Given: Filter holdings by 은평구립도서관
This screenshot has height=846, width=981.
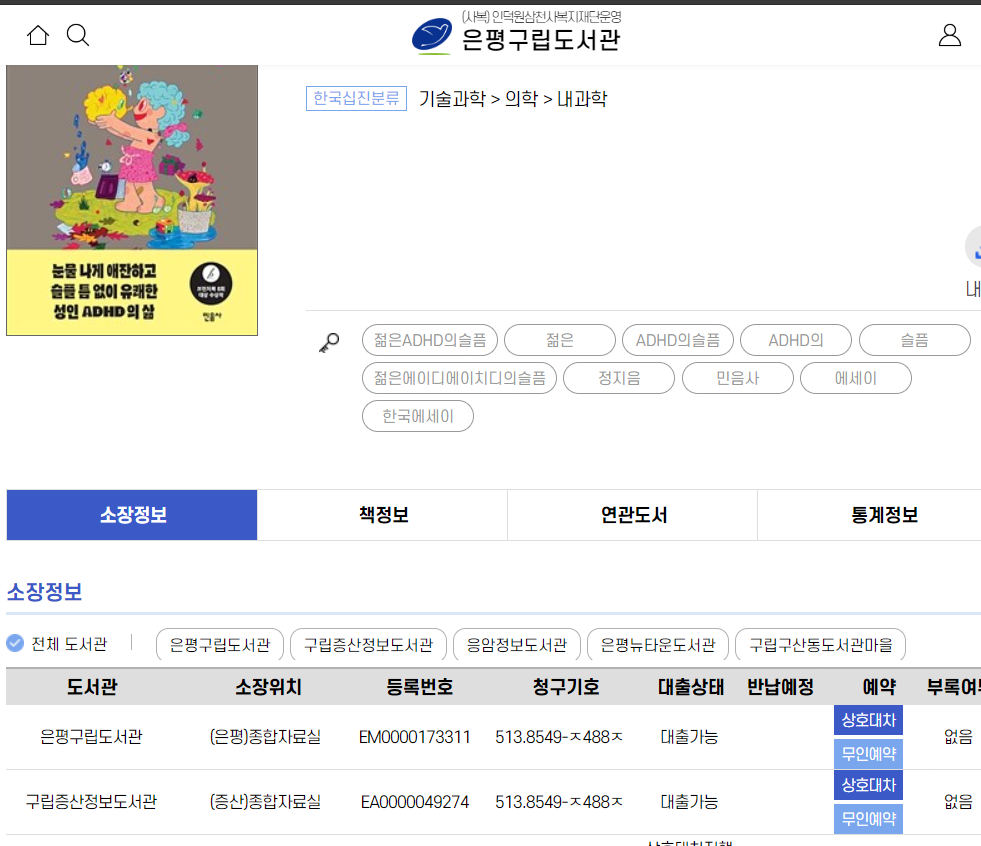Looking at the screenshot, I should click(220, 645).
